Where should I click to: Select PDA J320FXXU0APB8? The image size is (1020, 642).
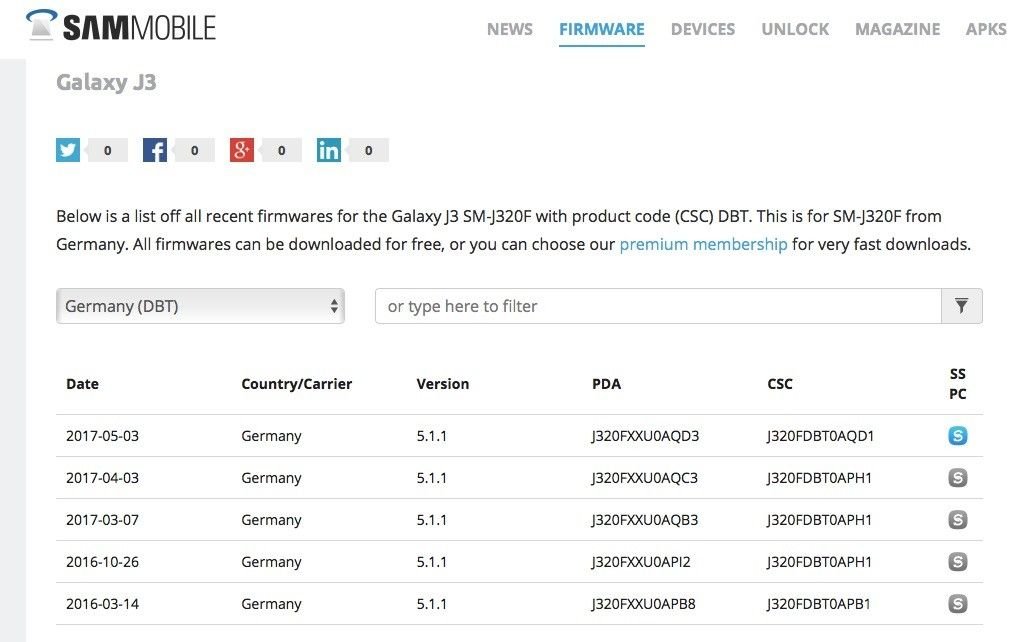643,604
